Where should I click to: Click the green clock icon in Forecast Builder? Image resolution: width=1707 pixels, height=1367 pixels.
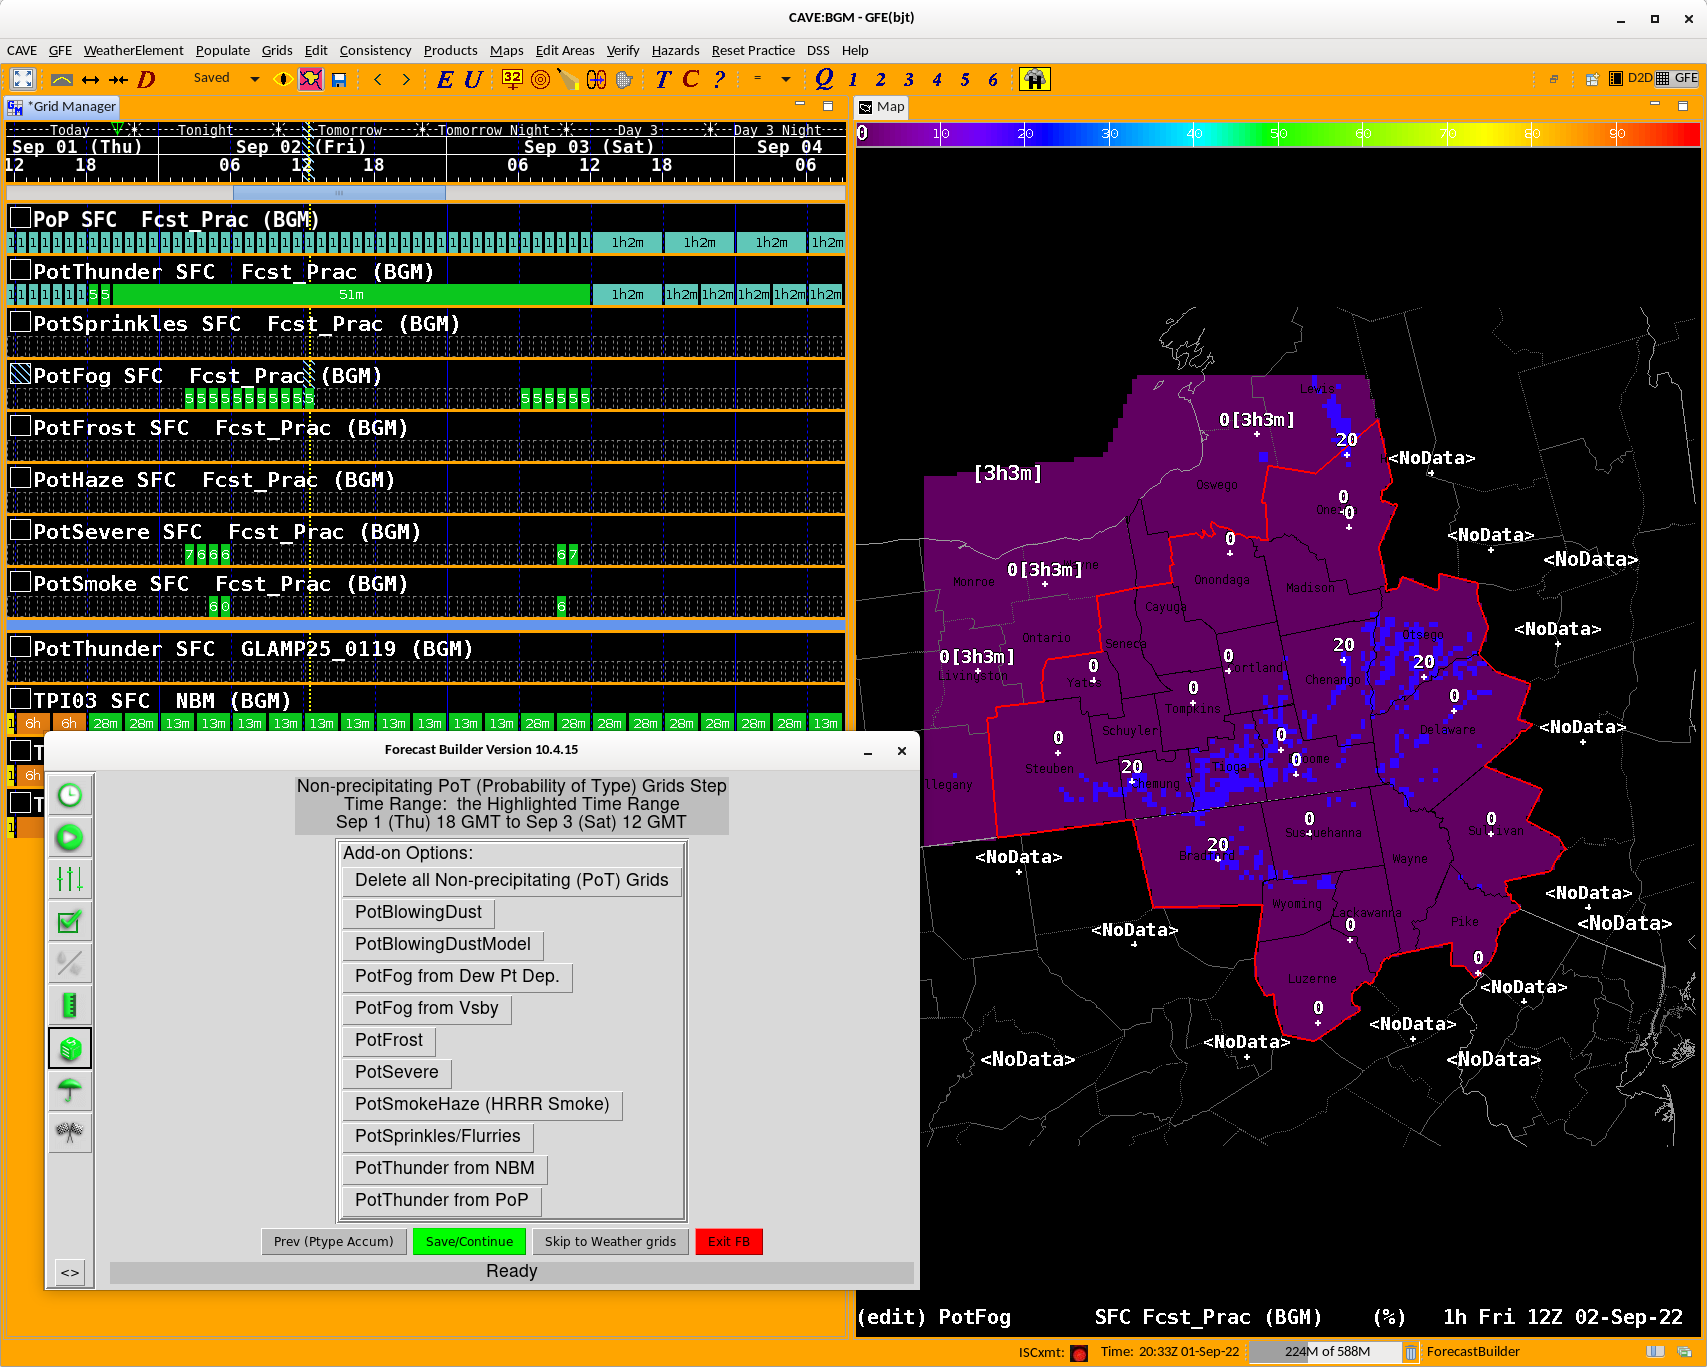click(70, 796)
